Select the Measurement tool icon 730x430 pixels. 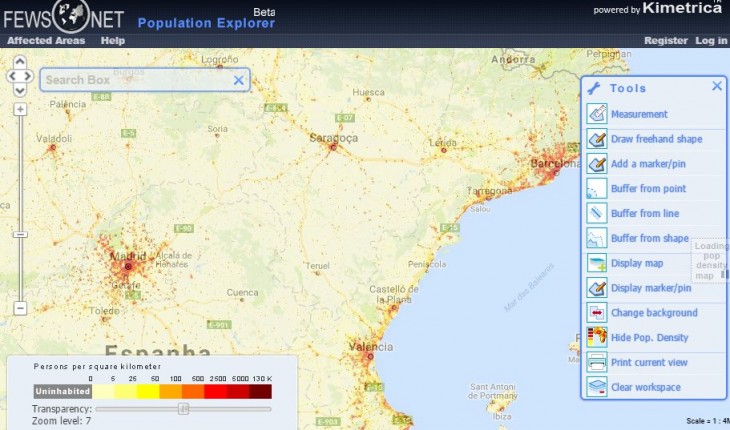click(x=597, y=114)
